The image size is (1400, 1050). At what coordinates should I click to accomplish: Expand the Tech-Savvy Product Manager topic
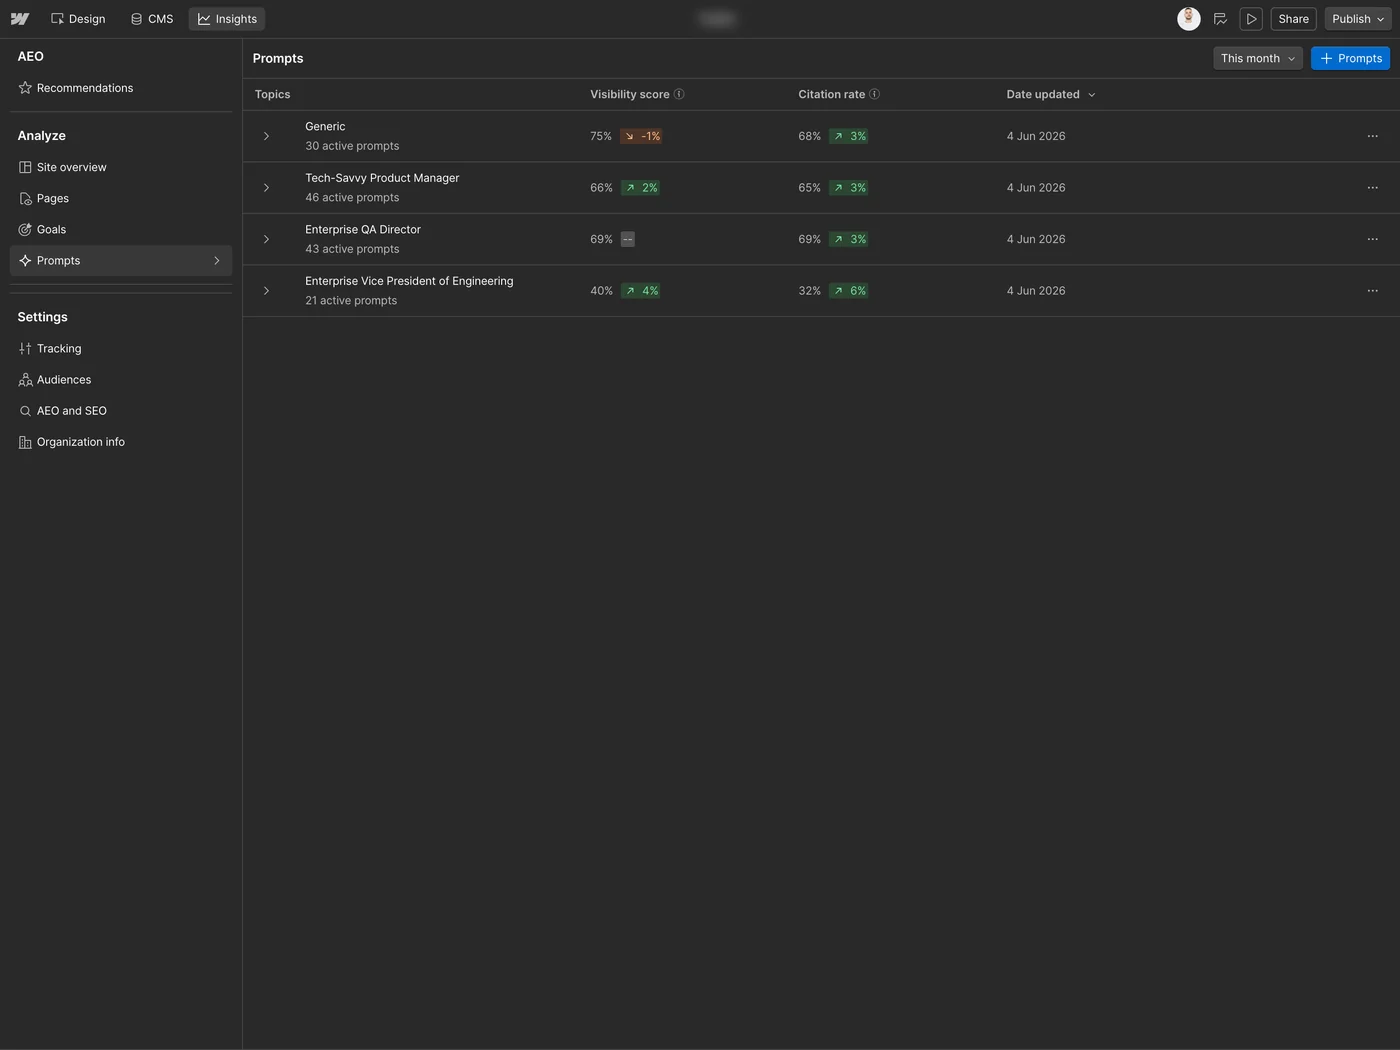tap(266, 188)
